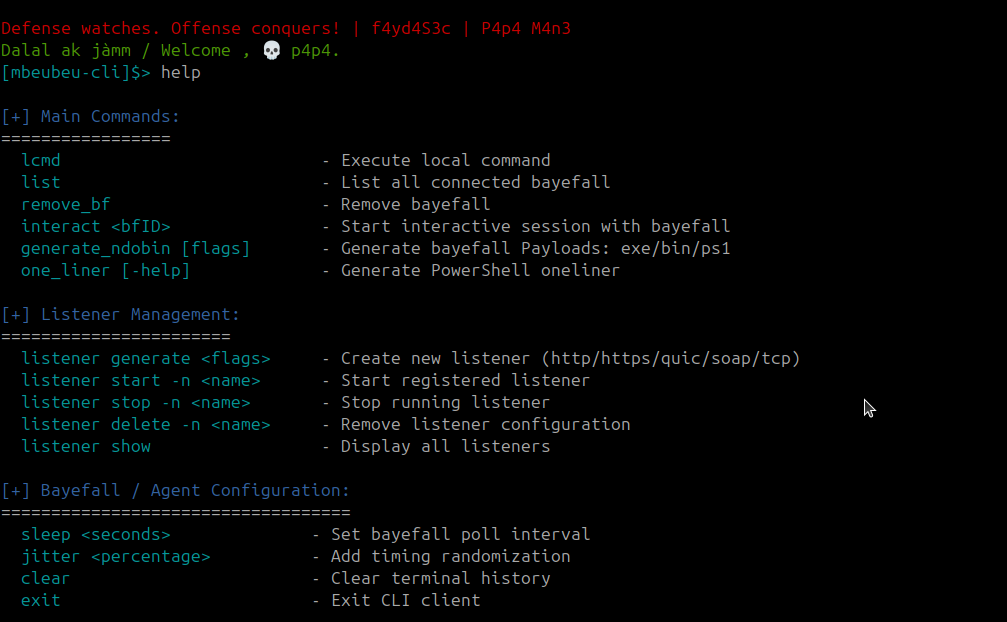Click the 'one_liner [-help]' command
Viewport: 1007px width, 622px height.
pos(106,270)
